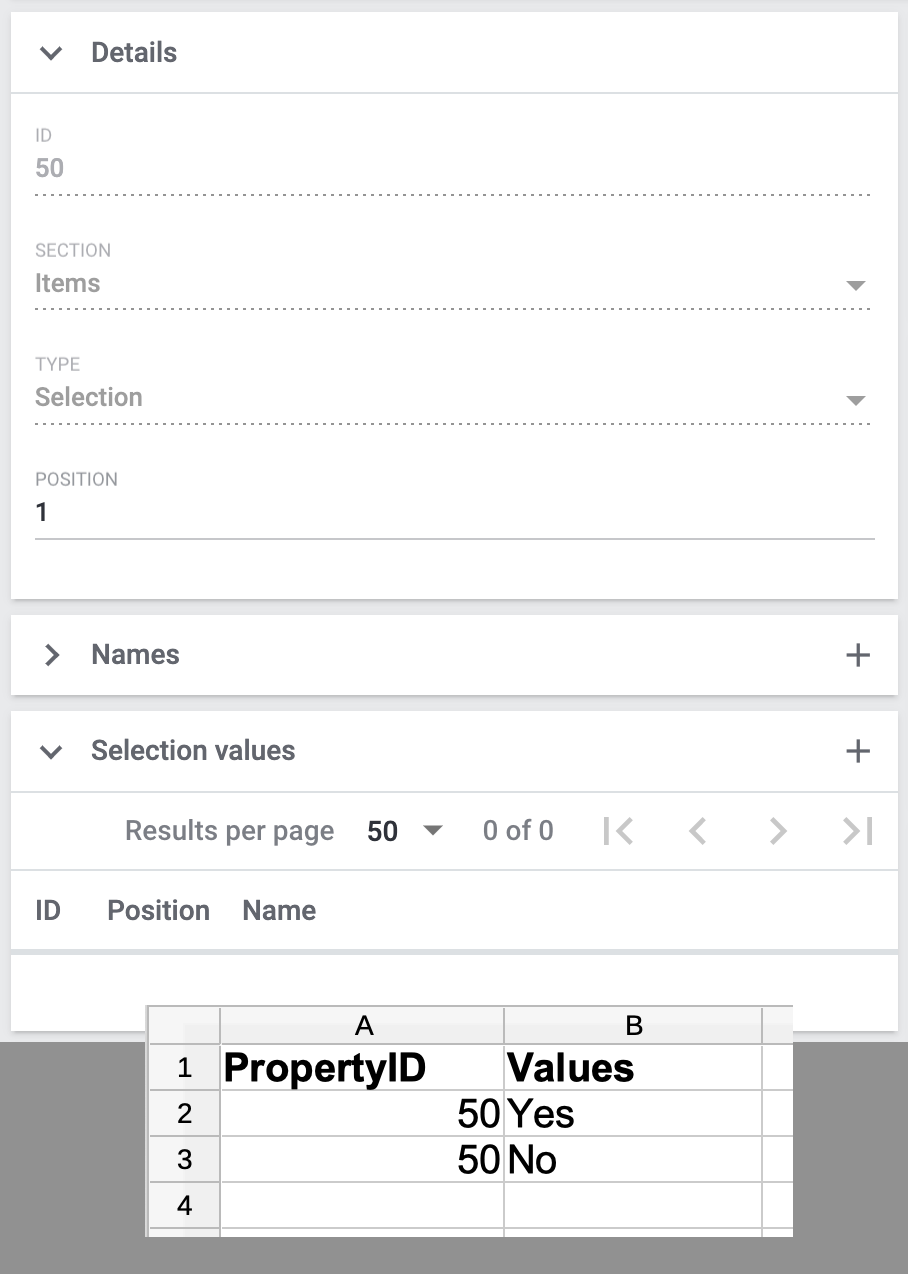Select spreadsheet row 3 header

click(184, 1160)
